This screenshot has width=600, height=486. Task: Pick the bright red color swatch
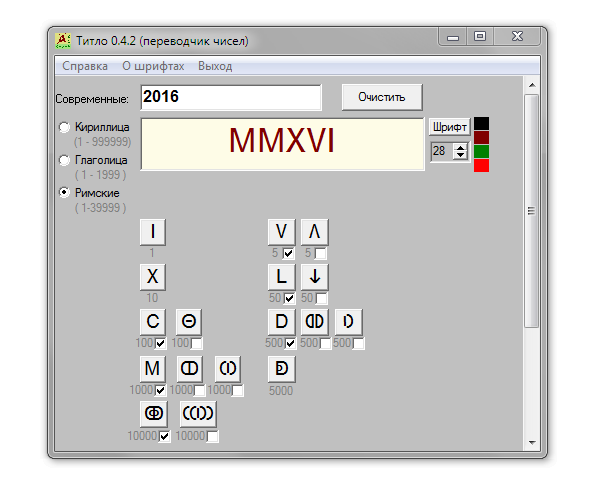[481, 165]
